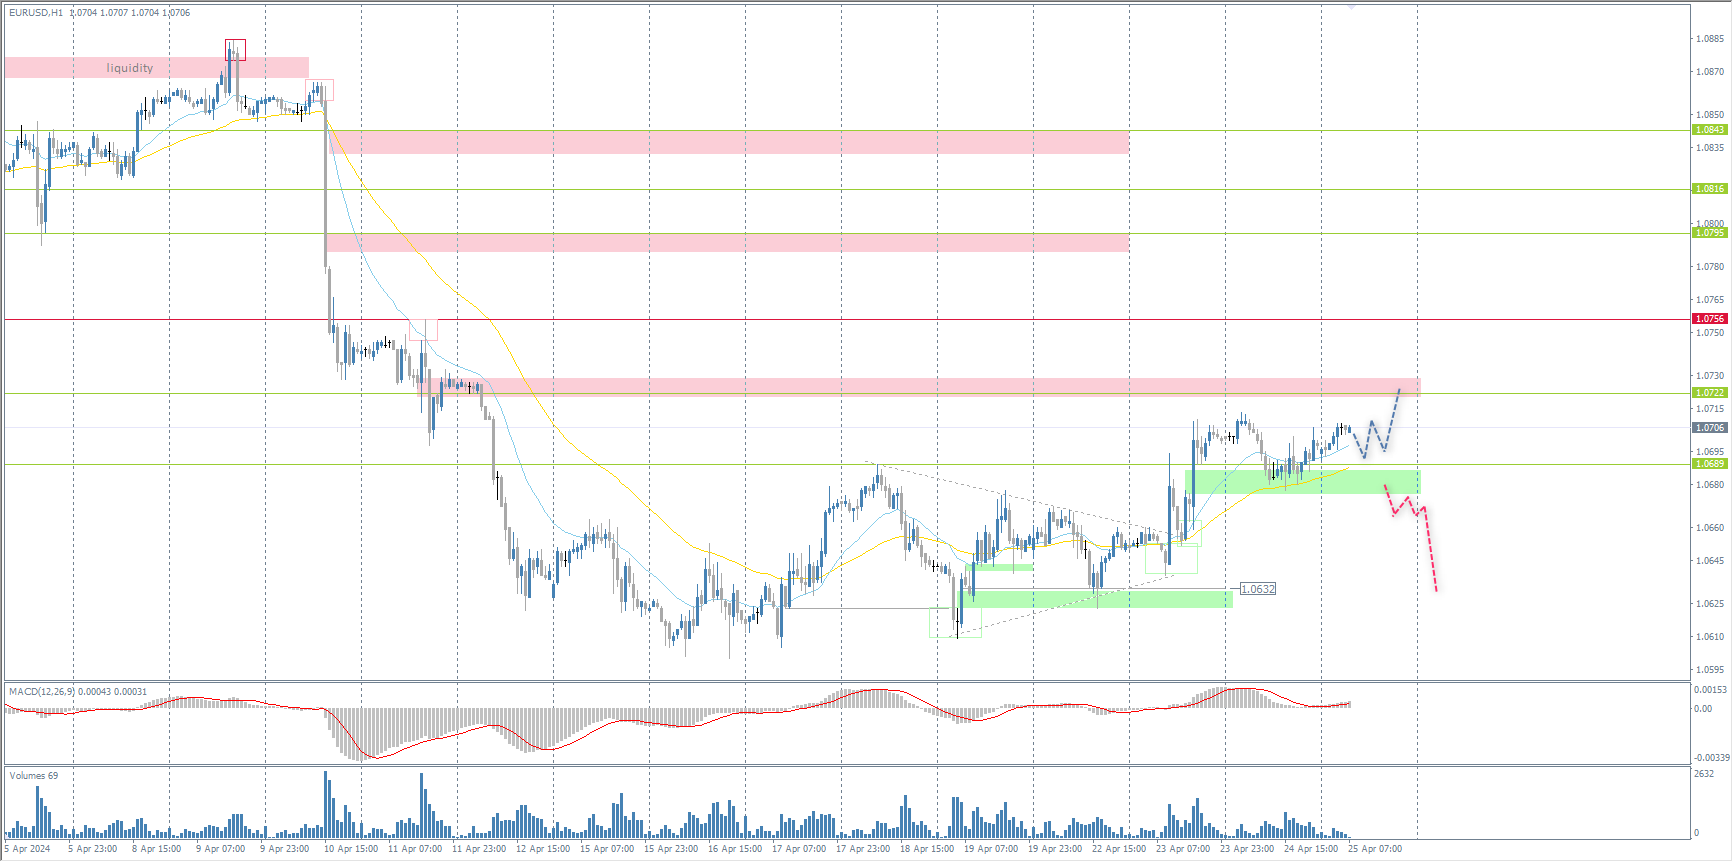Select the green support zone below the 1.0689 line
Image resolution: width=1733 pixels, height=862 pixels.
coord(1302,482)
